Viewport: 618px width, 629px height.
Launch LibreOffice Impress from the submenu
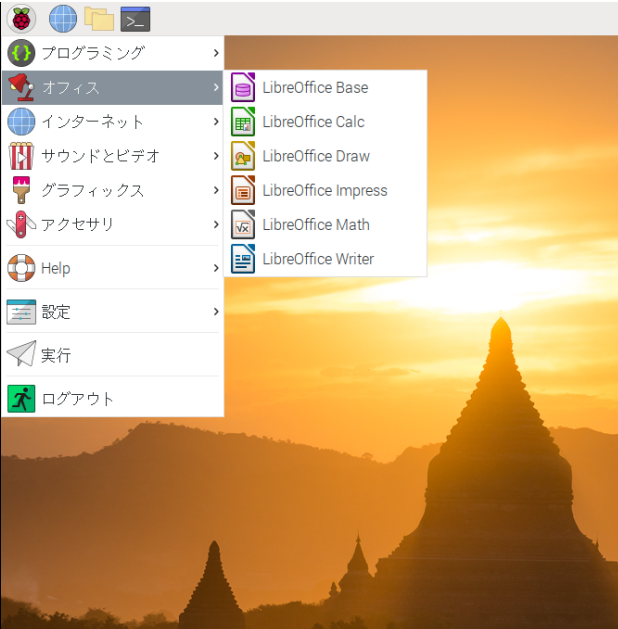[x=325, y=190]
